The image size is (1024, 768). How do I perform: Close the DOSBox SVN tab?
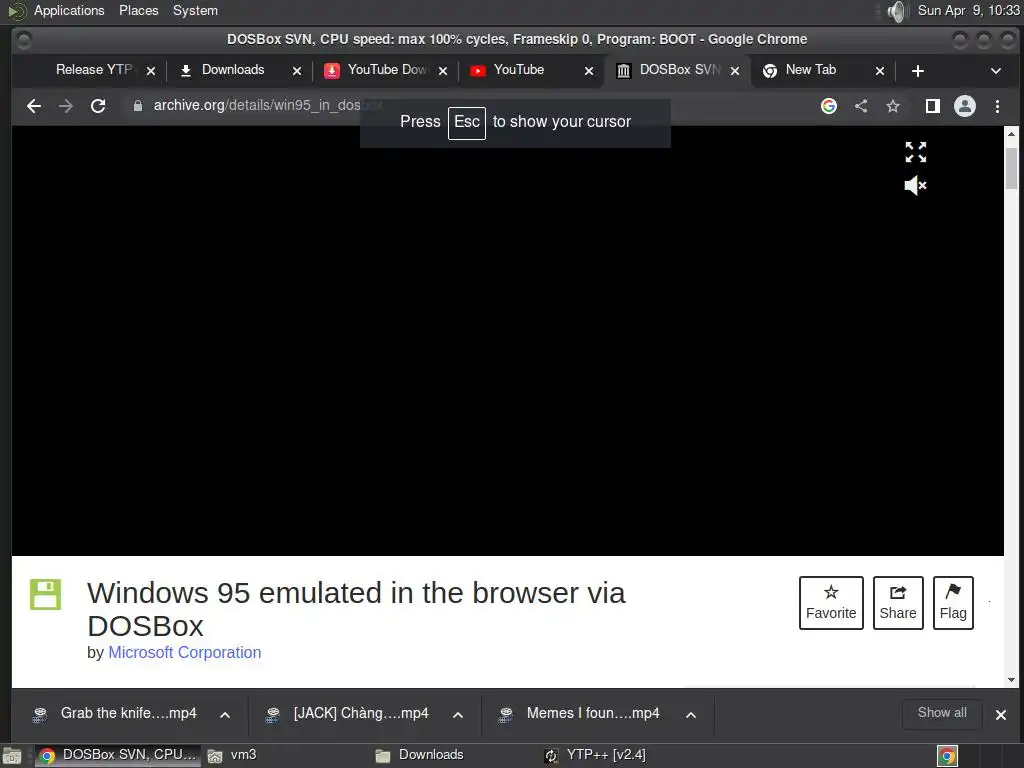tap(735, 71)
